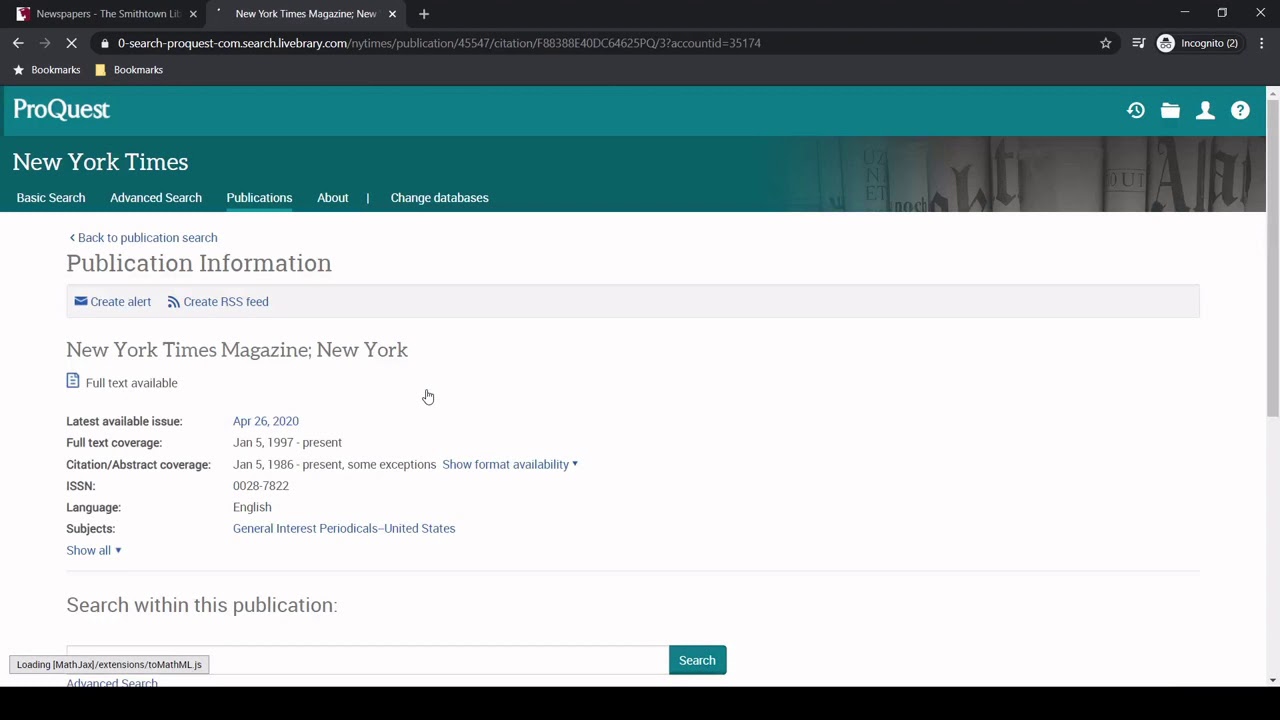The image size is (1280, 720).
Task: Go to Advanced Search in the top menu
Action: click(x=156, y=198)
